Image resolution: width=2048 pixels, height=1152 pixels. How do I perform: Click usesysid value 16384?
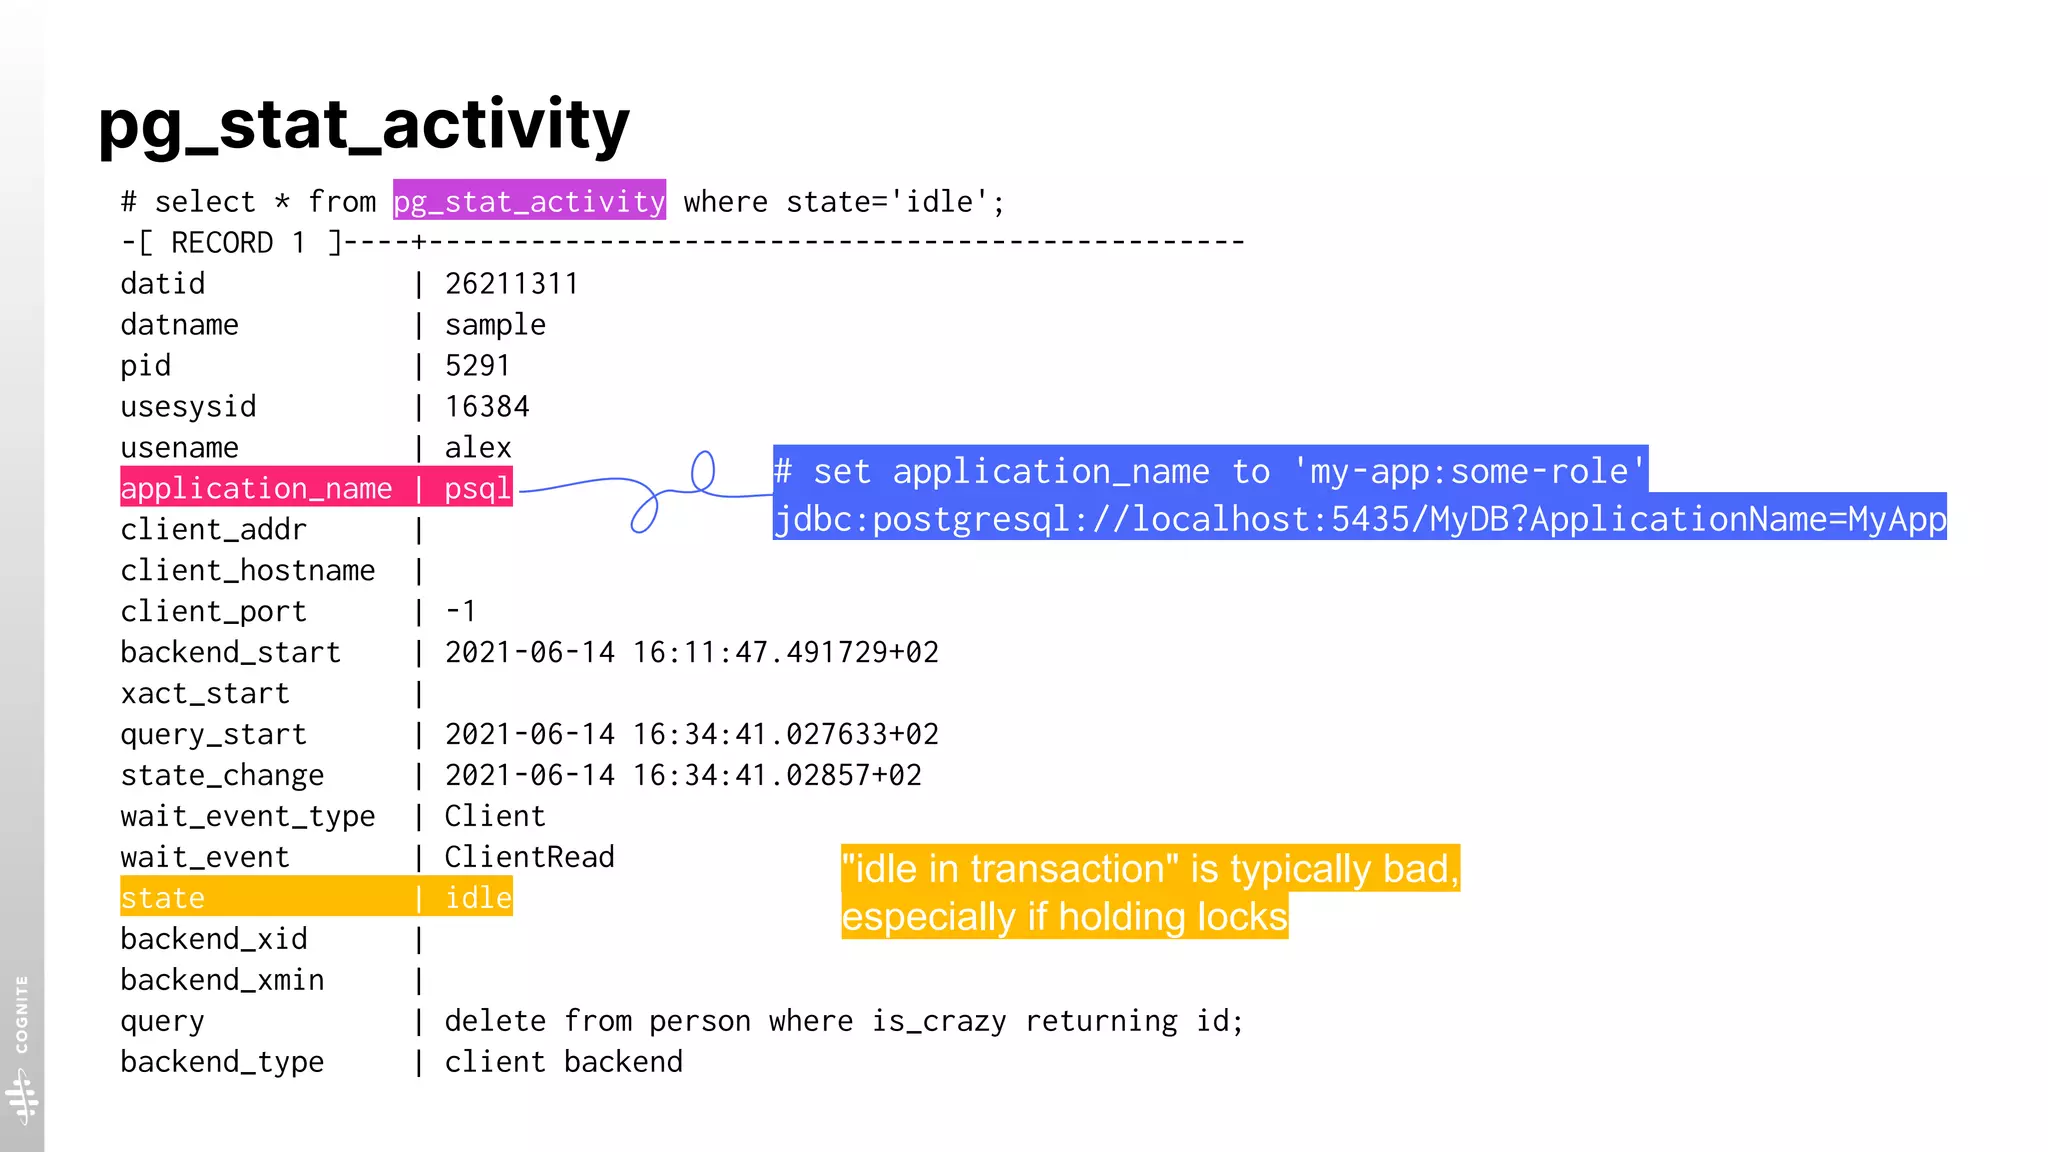(487, 407)
